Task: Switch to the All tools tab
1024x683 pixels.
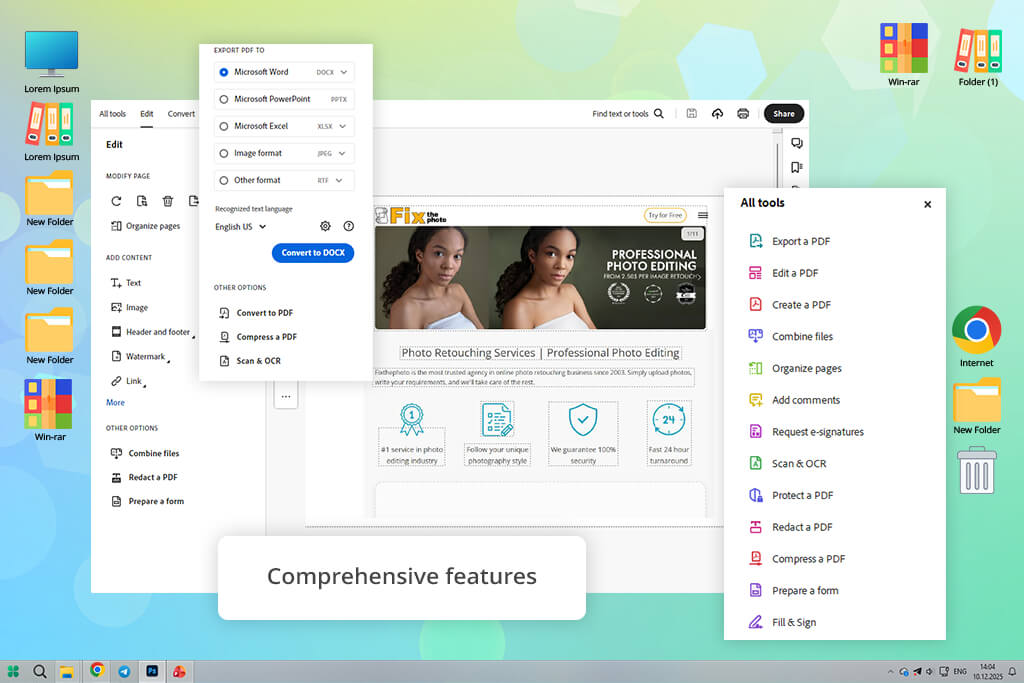Action: [x=112, y=114]
